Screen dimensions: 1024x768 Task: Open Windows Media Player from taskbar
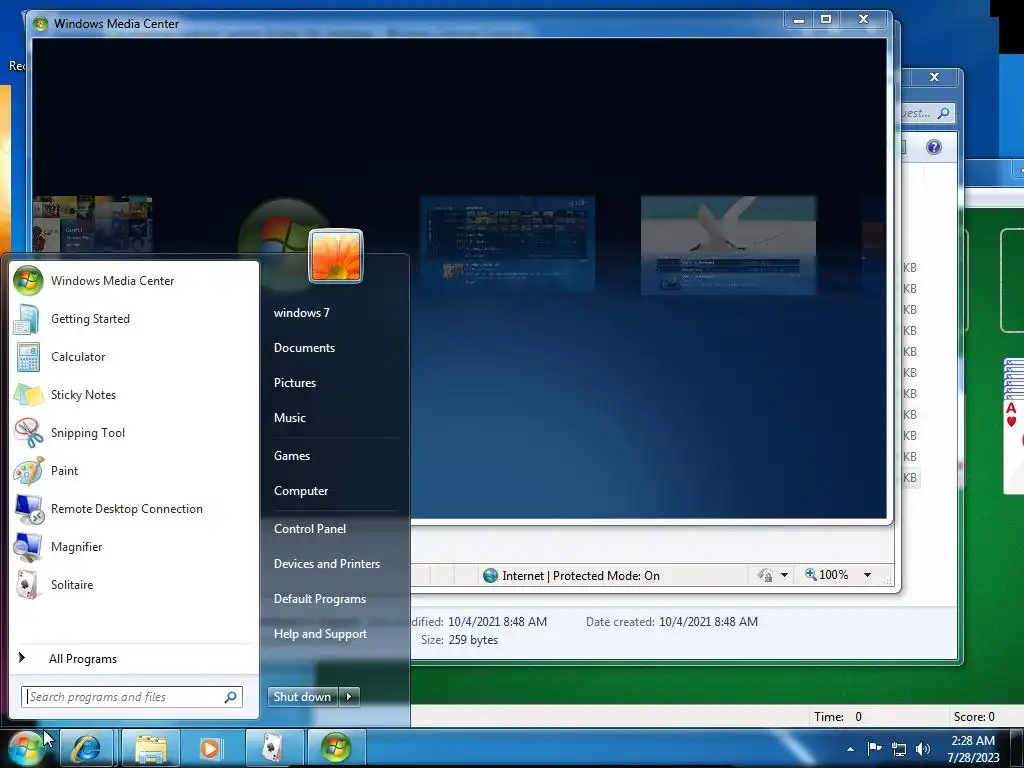point(210,748)
